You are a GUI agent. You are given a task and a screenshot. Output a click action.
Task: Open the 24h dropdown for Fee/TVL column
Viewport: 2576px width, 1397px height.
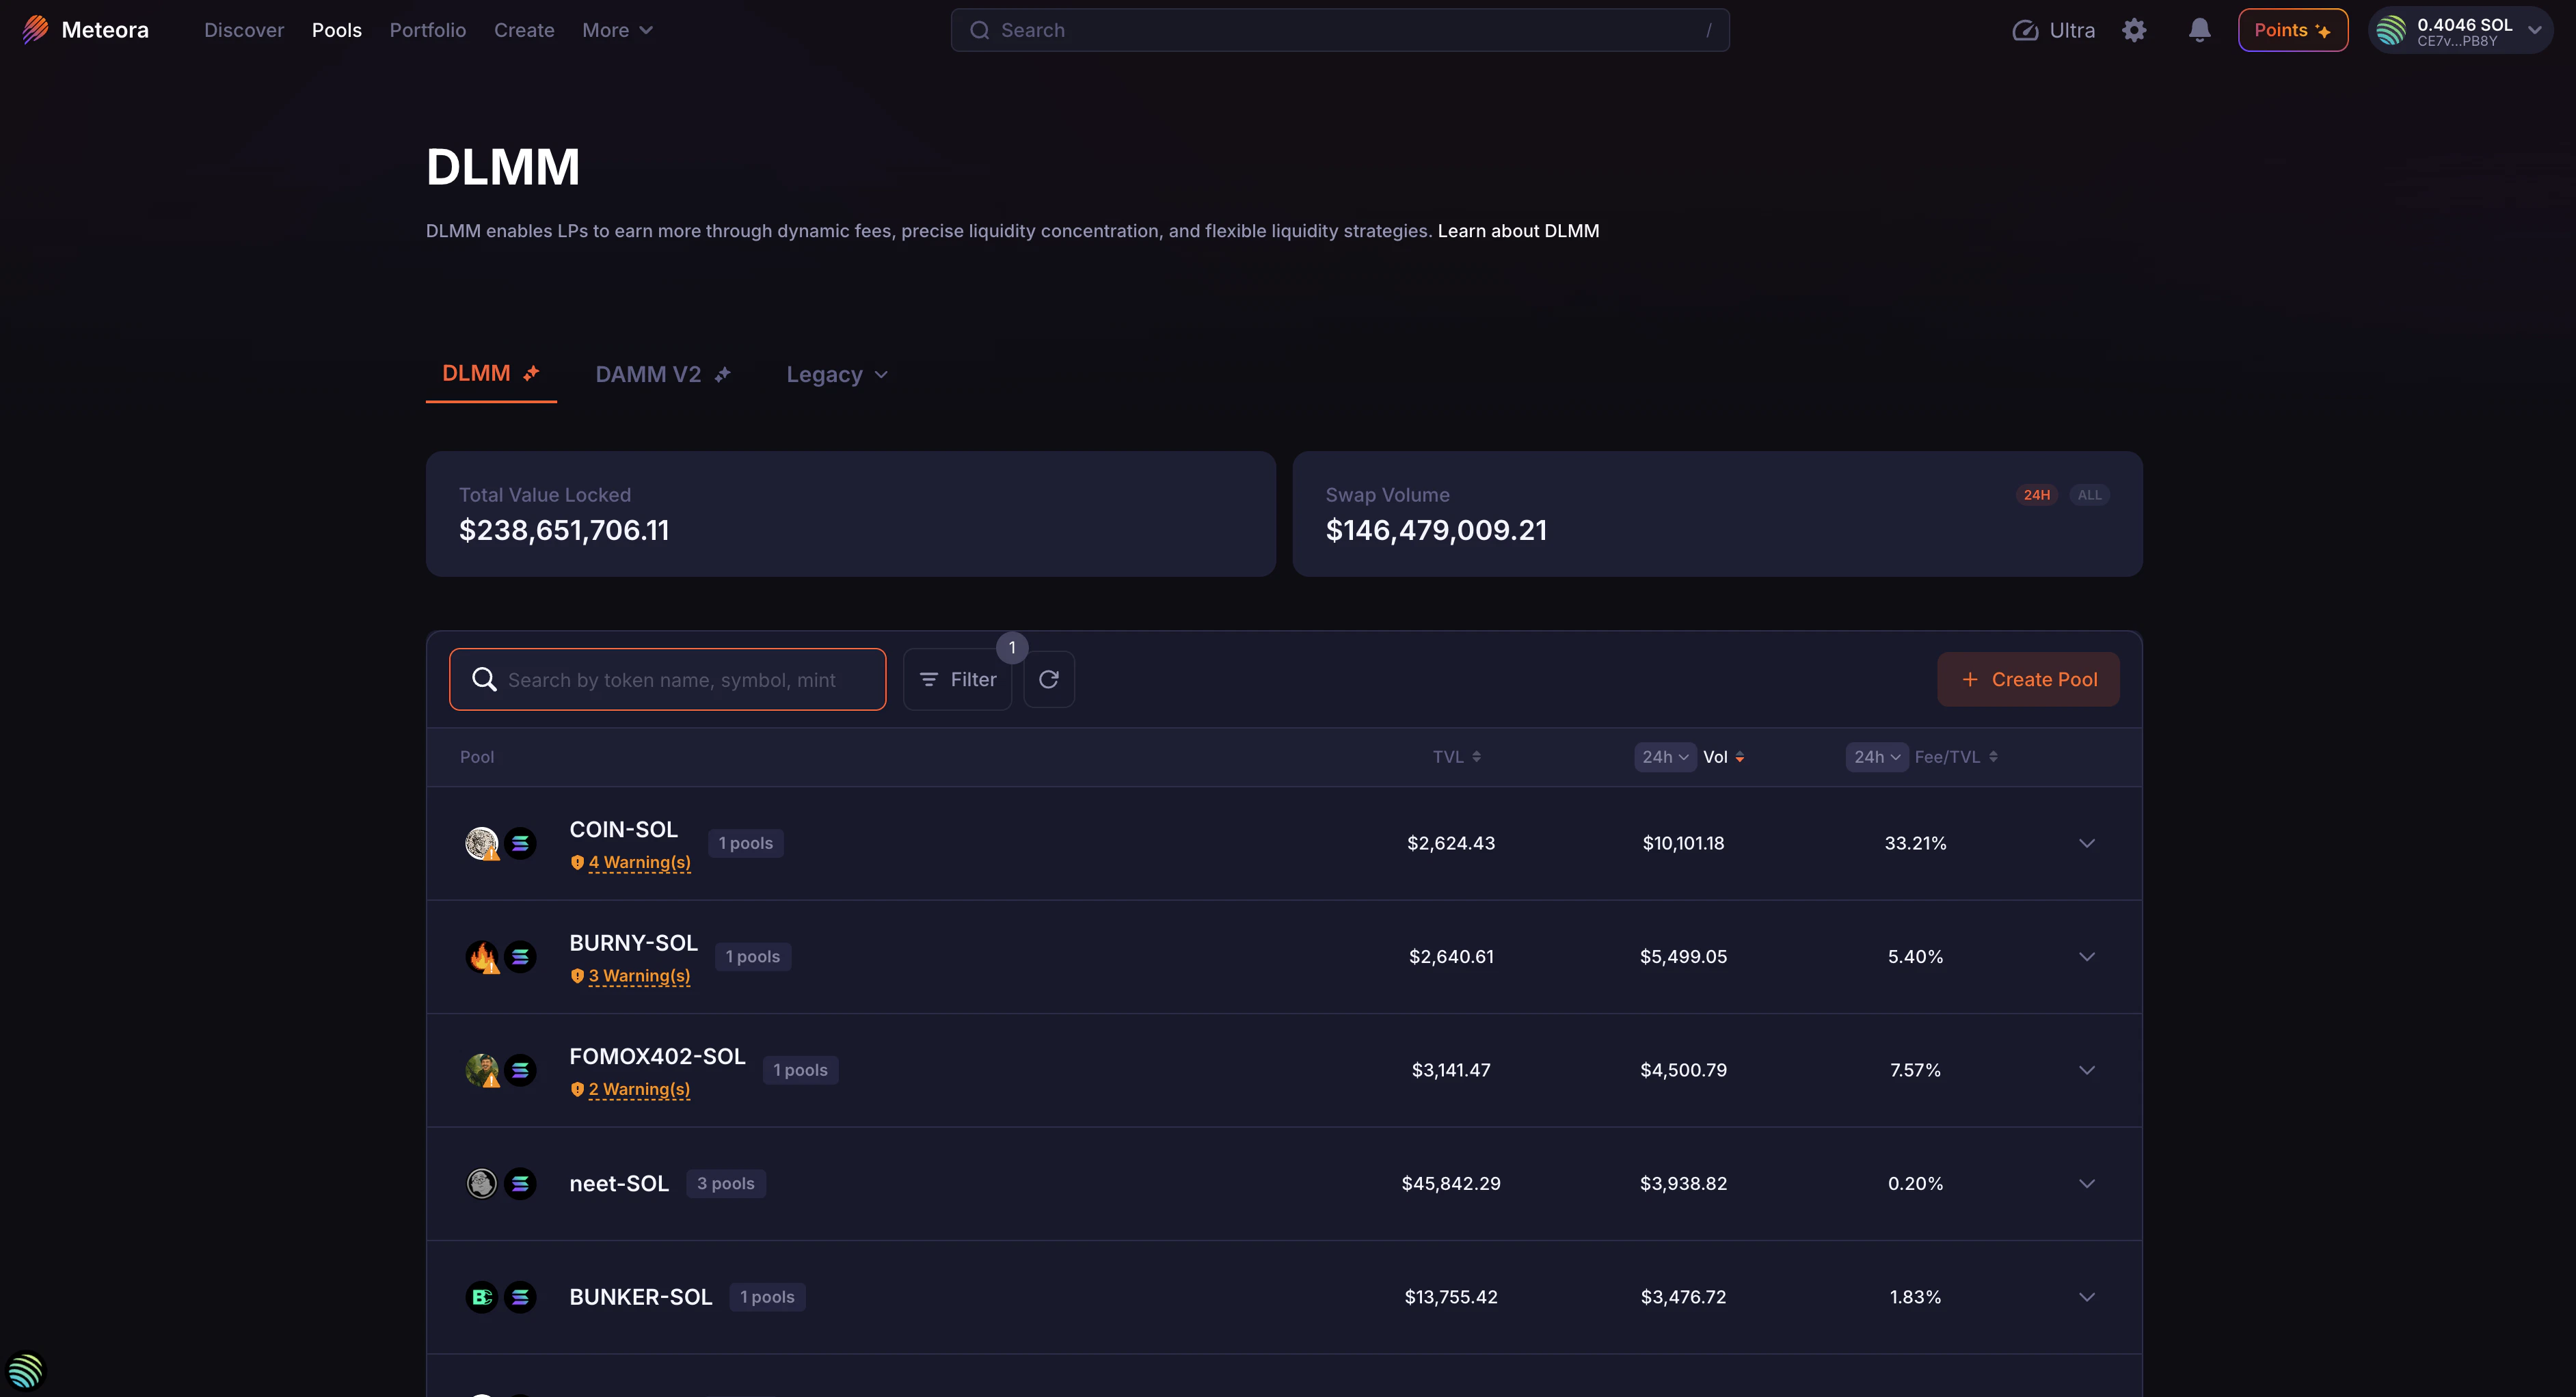tap(1877, 757)
